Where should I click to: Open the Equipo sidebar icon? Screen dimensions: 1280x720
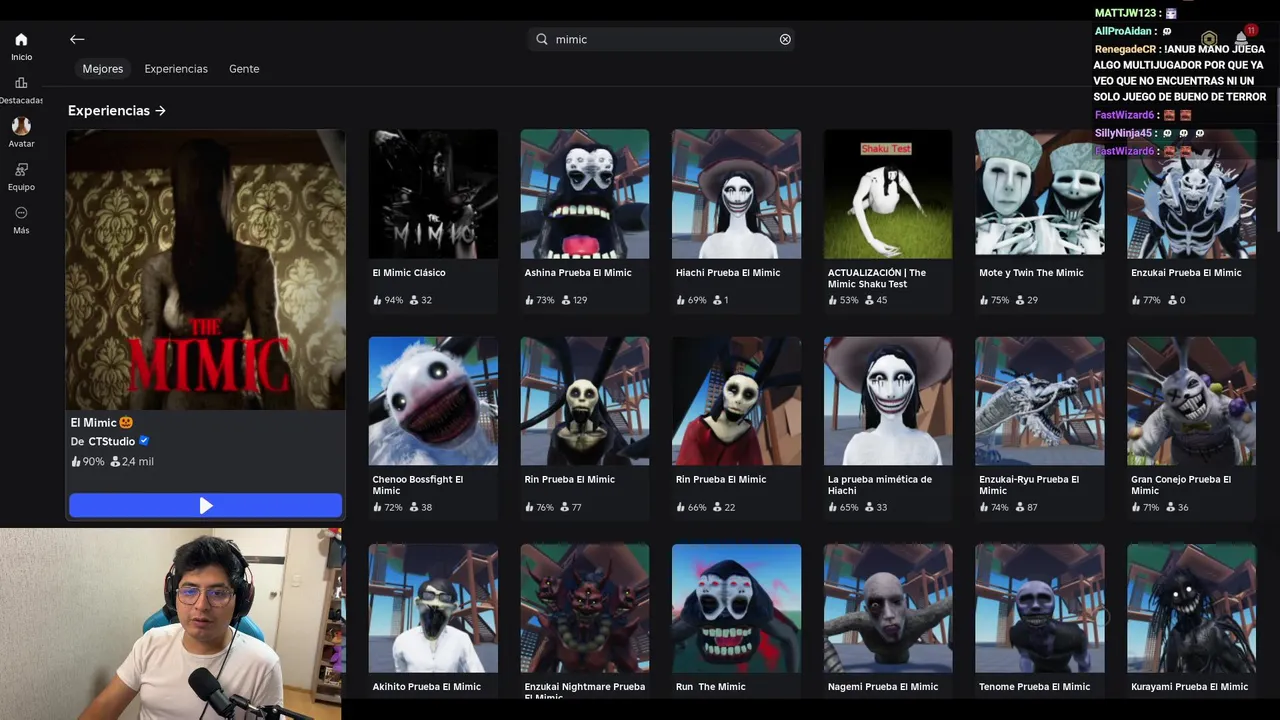click(x=21, y=170)
